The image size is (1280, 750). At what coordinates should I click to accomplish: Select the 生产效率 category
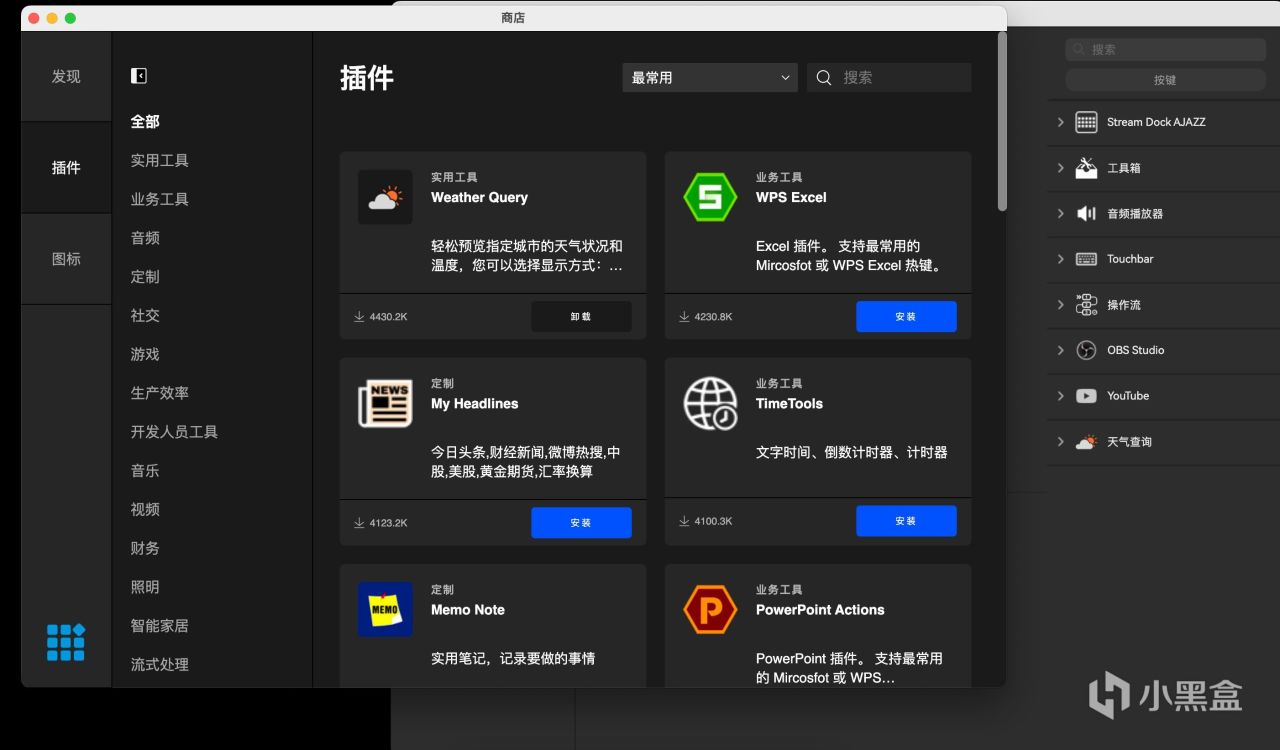[x=160, y=393]
